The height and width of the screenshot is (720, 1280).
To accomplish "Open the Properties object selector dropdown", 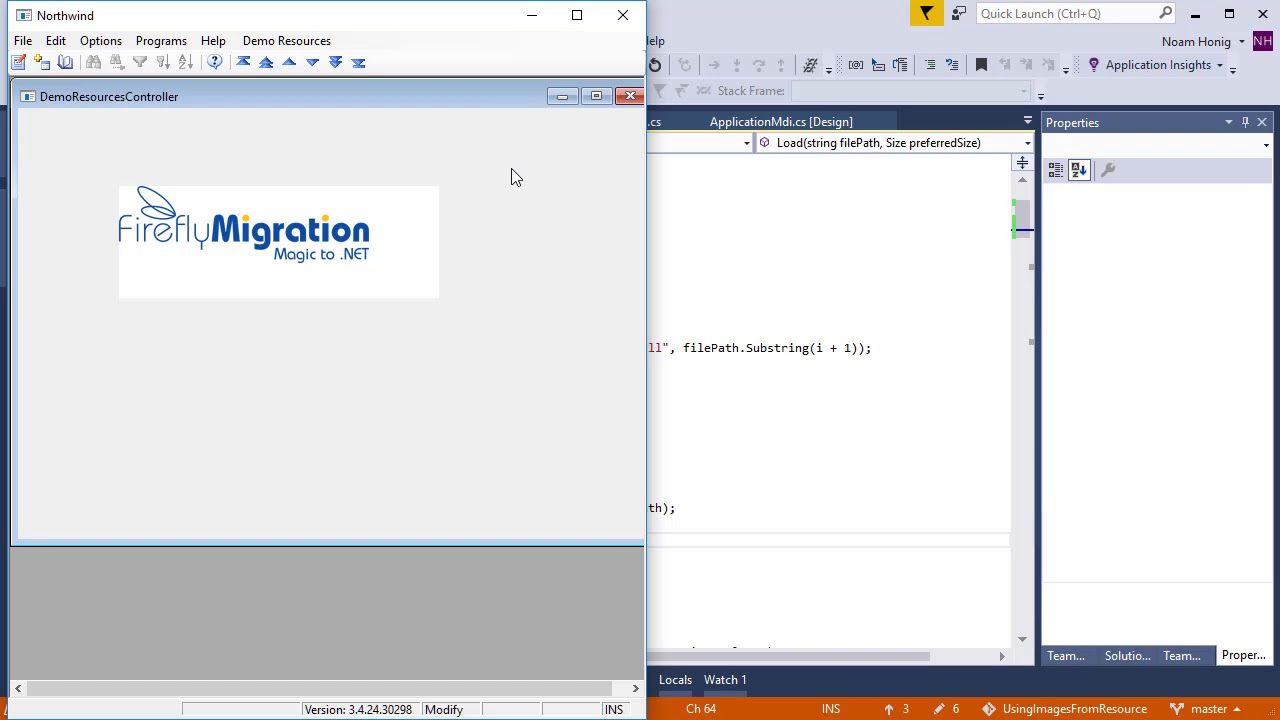I will (x=1266, y=145).
